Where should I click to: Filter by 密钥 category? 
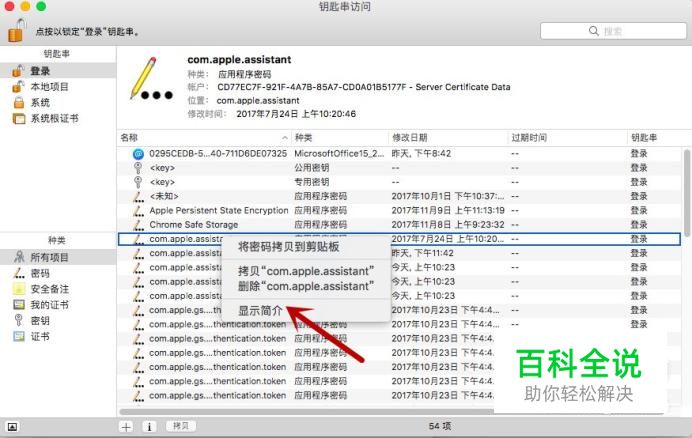pos(58,321)
